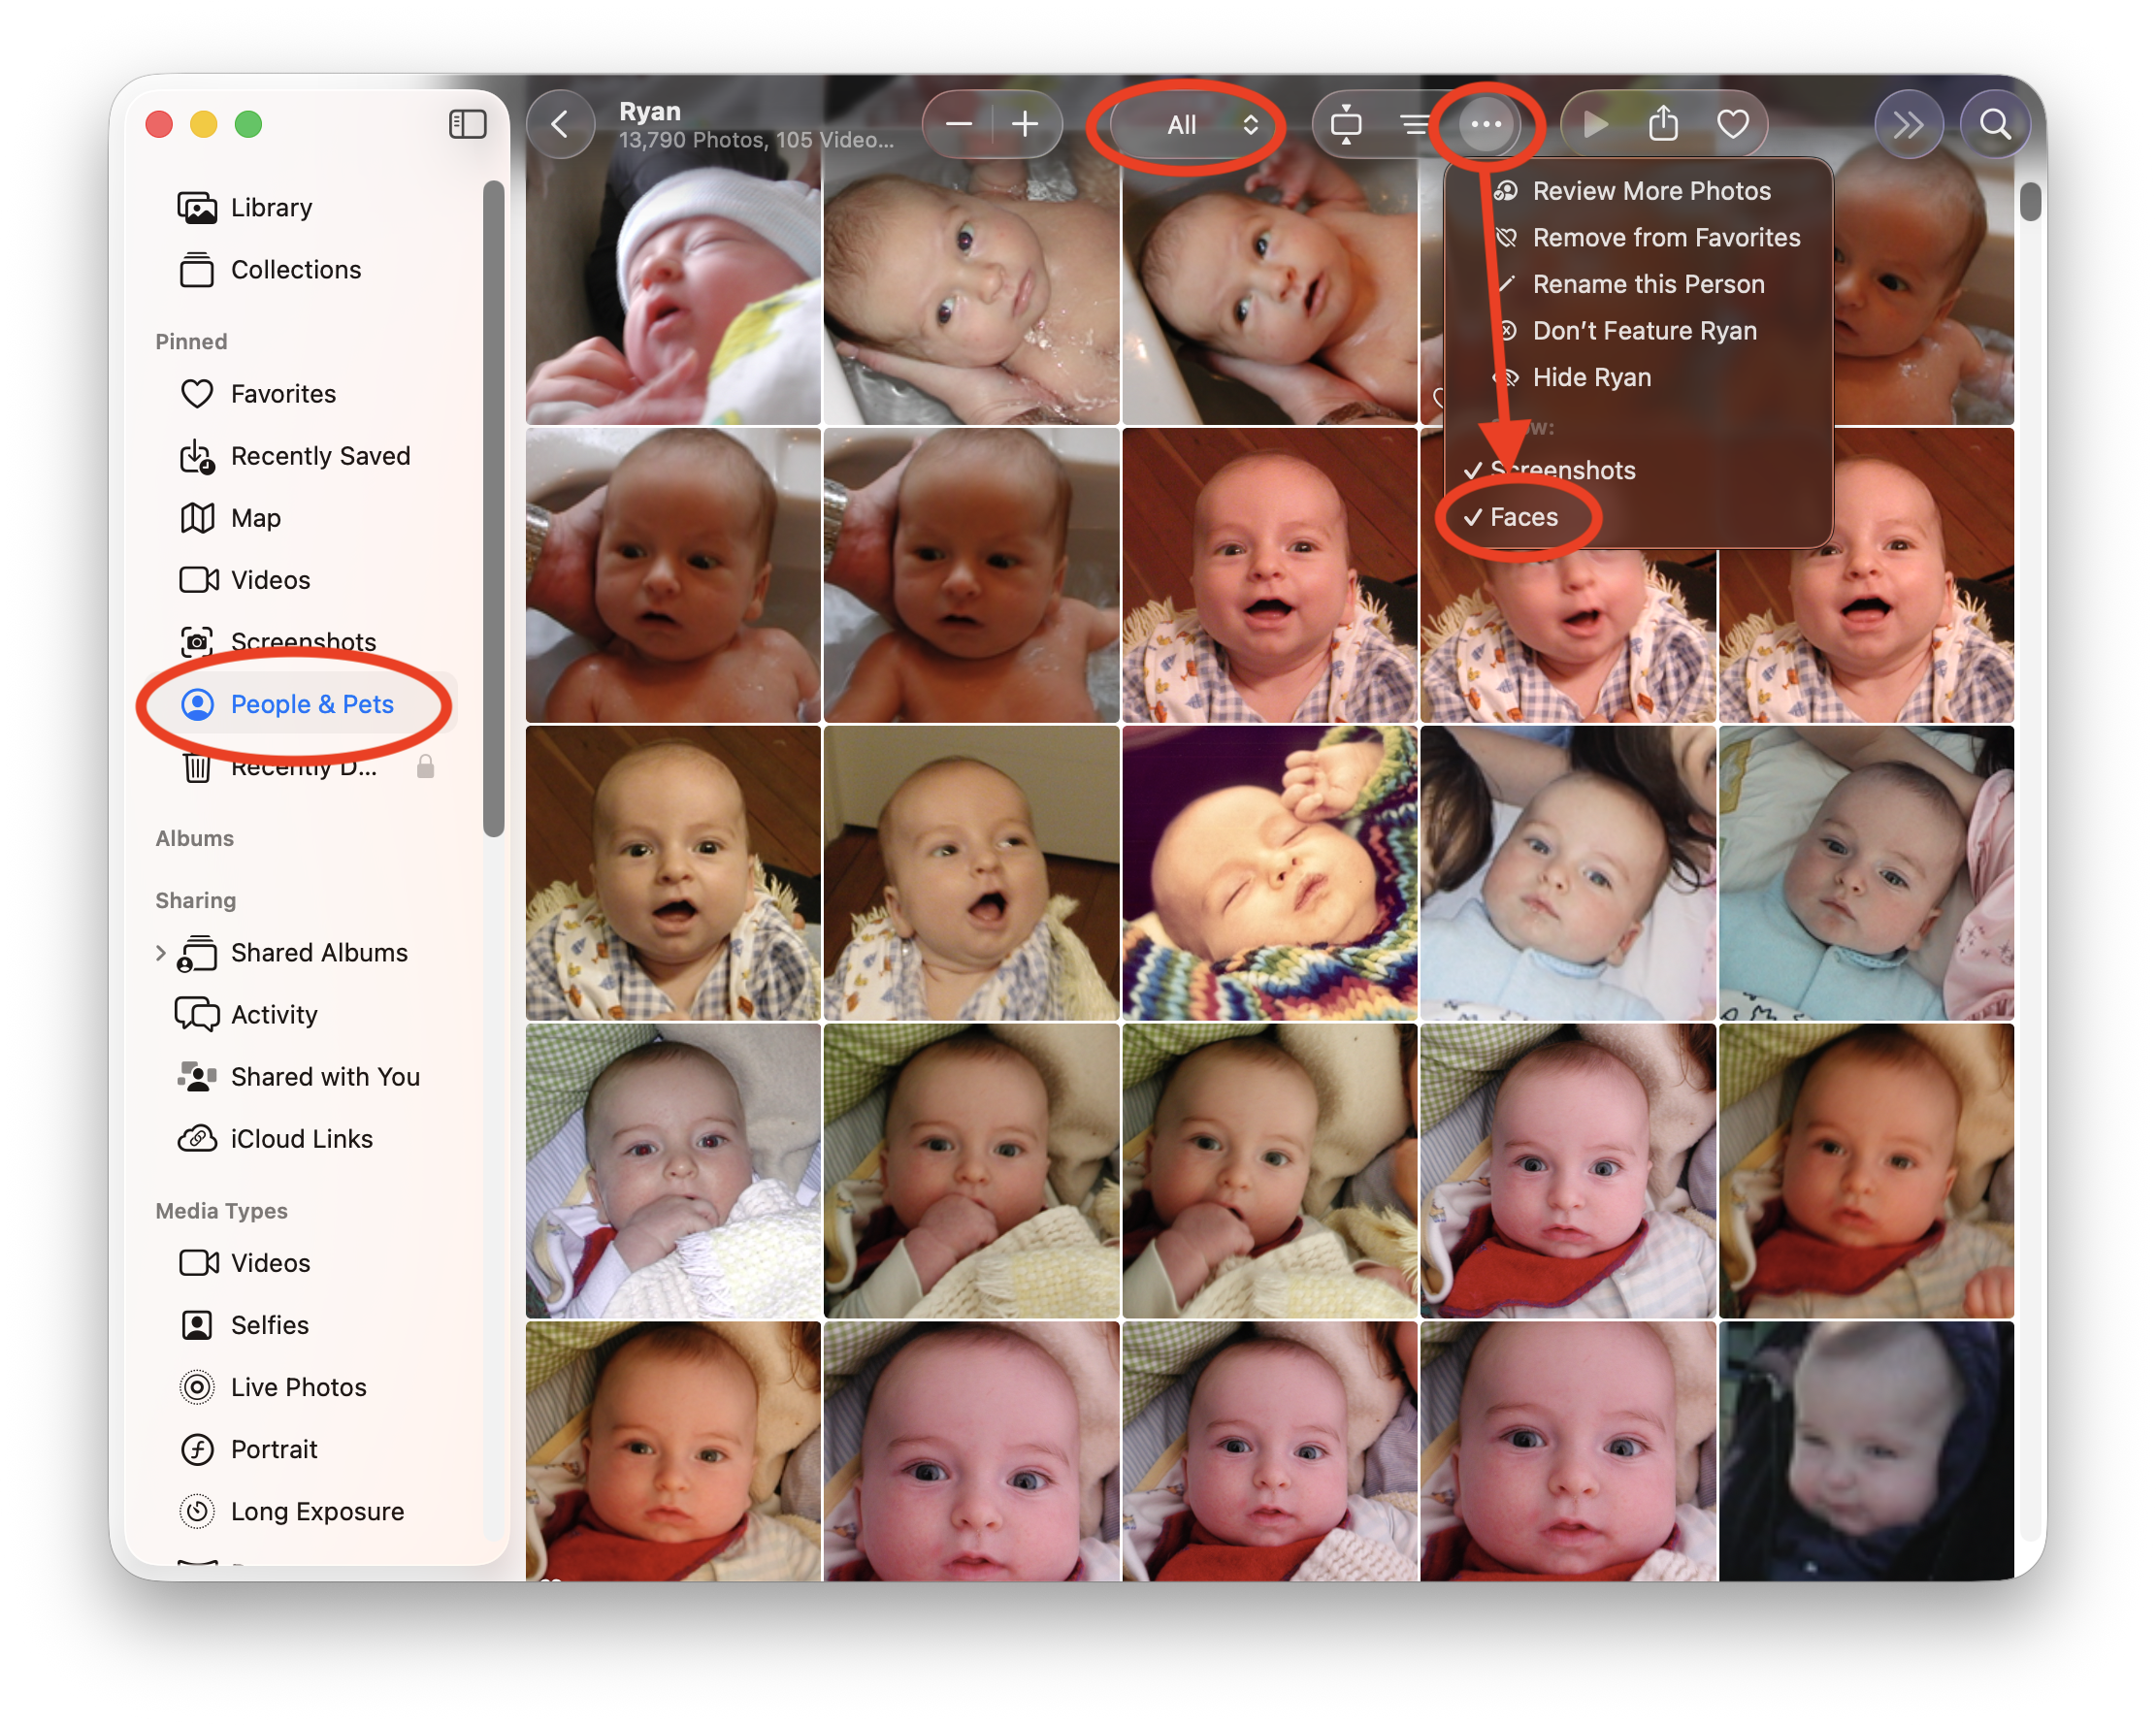Screen dimensions: 2156x1725
Task: Uncheck Faces in the View menu
Action: [x=1522, y=517]
